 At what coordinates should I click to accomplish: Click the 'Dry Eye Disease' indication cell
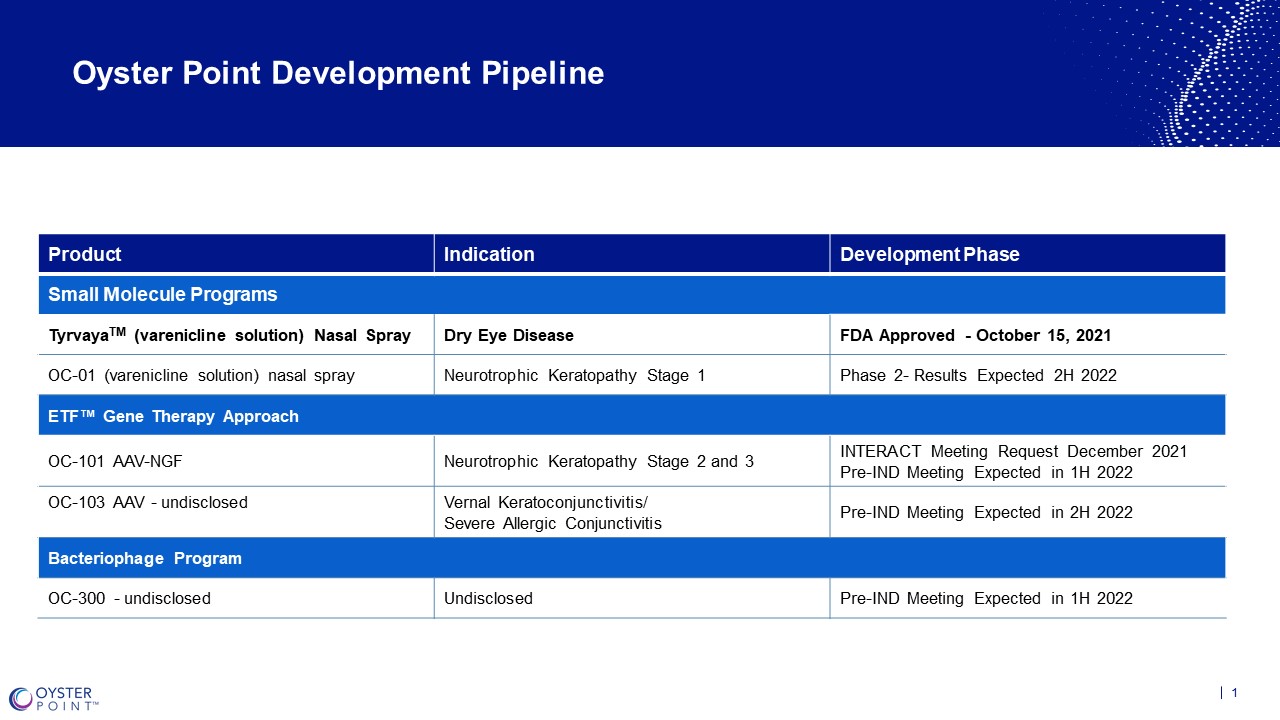509,335
